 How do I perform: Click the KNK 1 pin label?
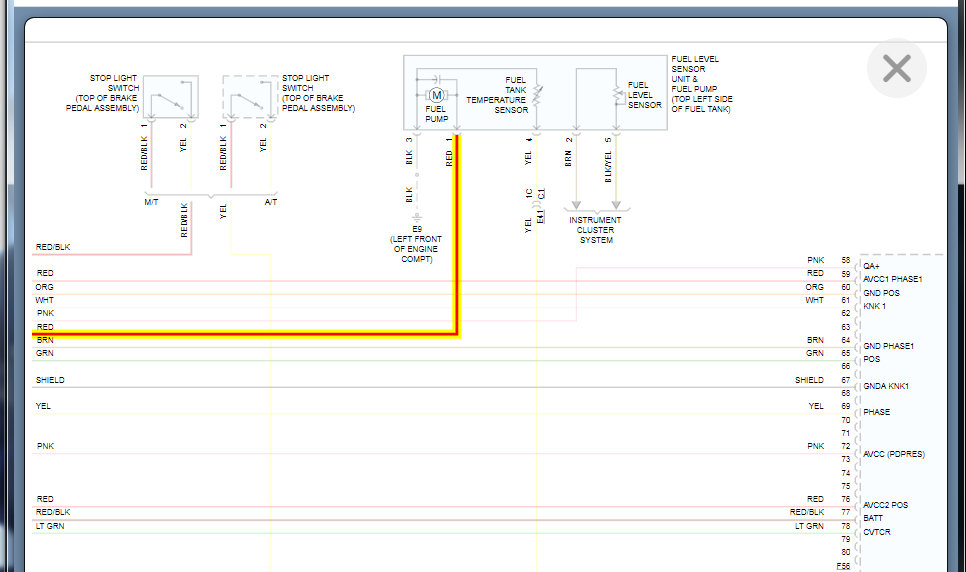[x=874, y=305]
